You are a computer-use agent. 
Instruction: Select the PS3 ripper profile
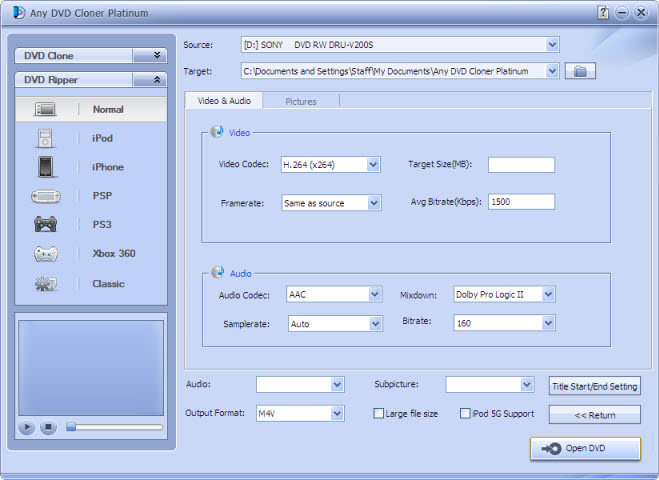(91, 224)
